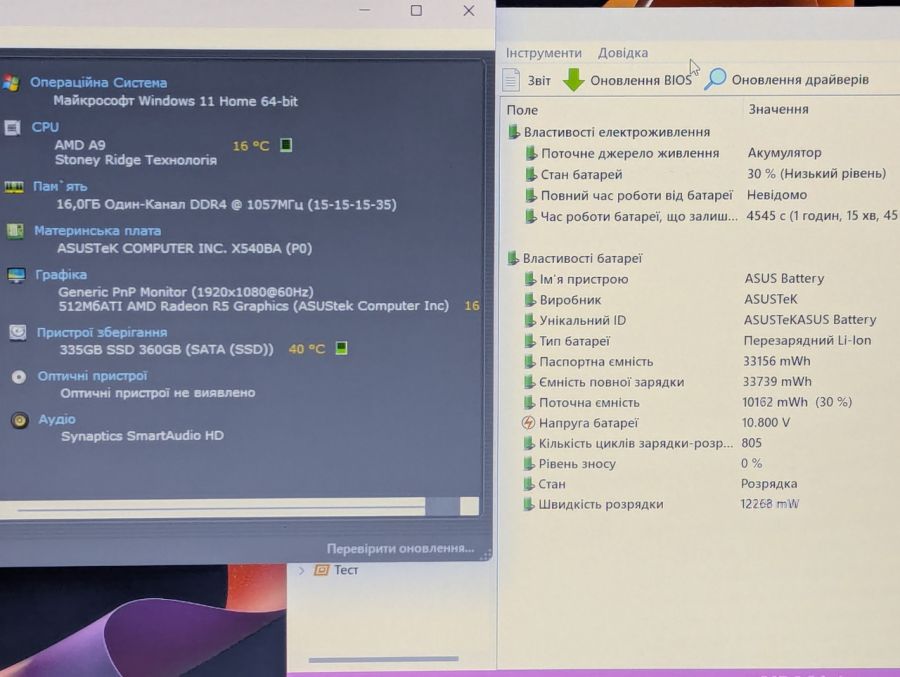Minimize the Speccy window
This screenshot has height=677, width=900.
[x=364, y=10]
